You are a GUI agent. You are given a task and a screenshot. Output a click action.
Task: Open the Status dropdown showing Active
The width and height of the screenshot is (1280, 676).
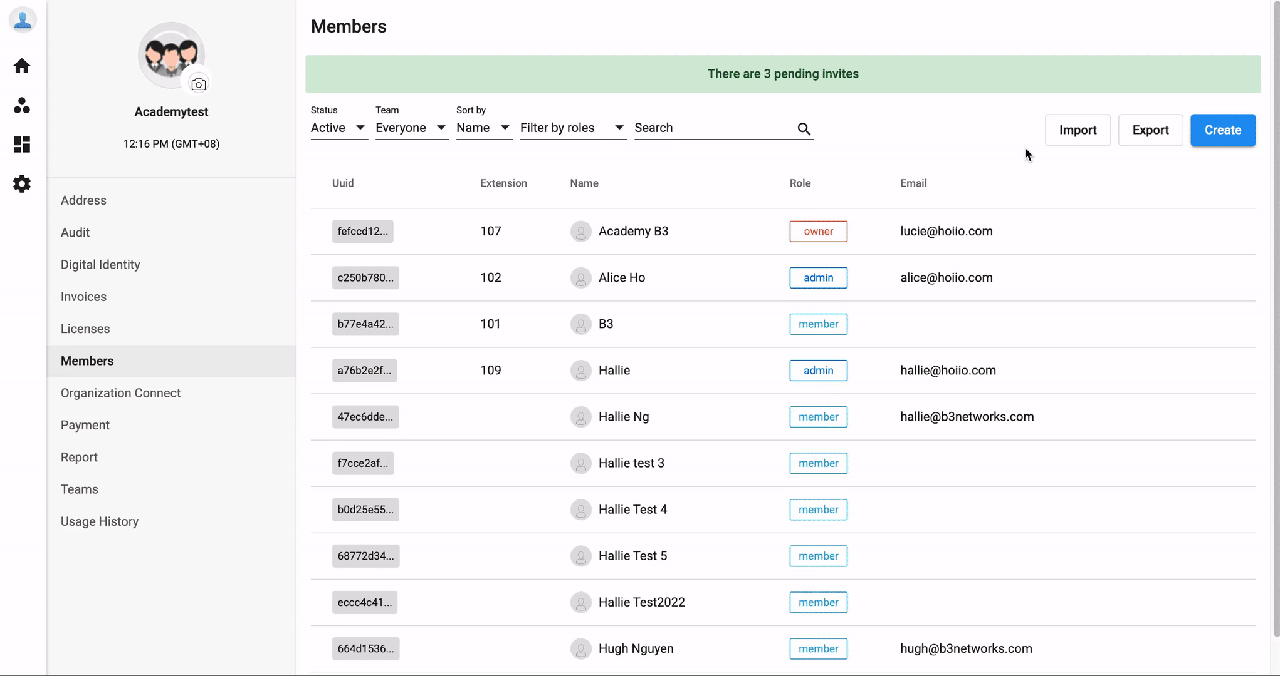(x=339, y=128)
